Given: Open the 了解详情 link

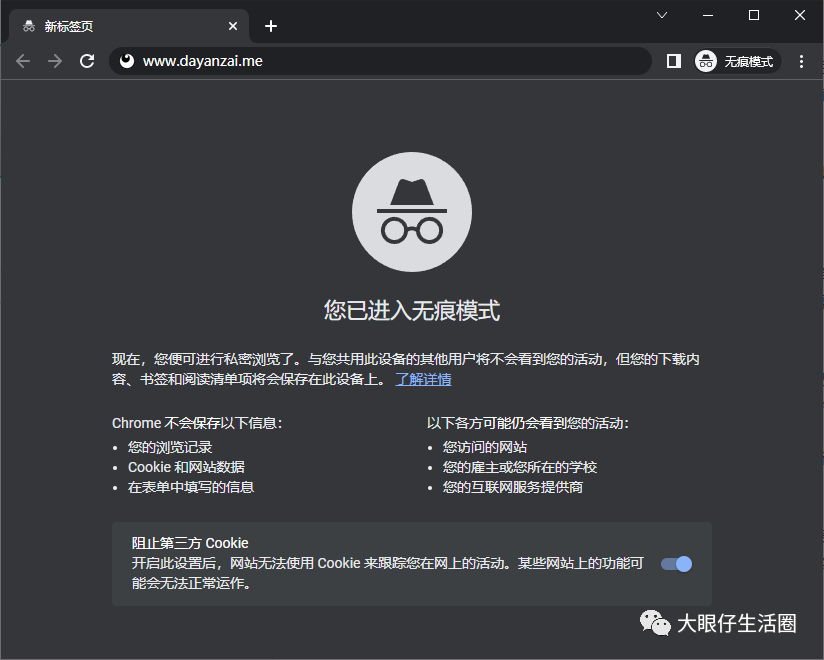Looking at the screenshot, I should tap(423, 379).
